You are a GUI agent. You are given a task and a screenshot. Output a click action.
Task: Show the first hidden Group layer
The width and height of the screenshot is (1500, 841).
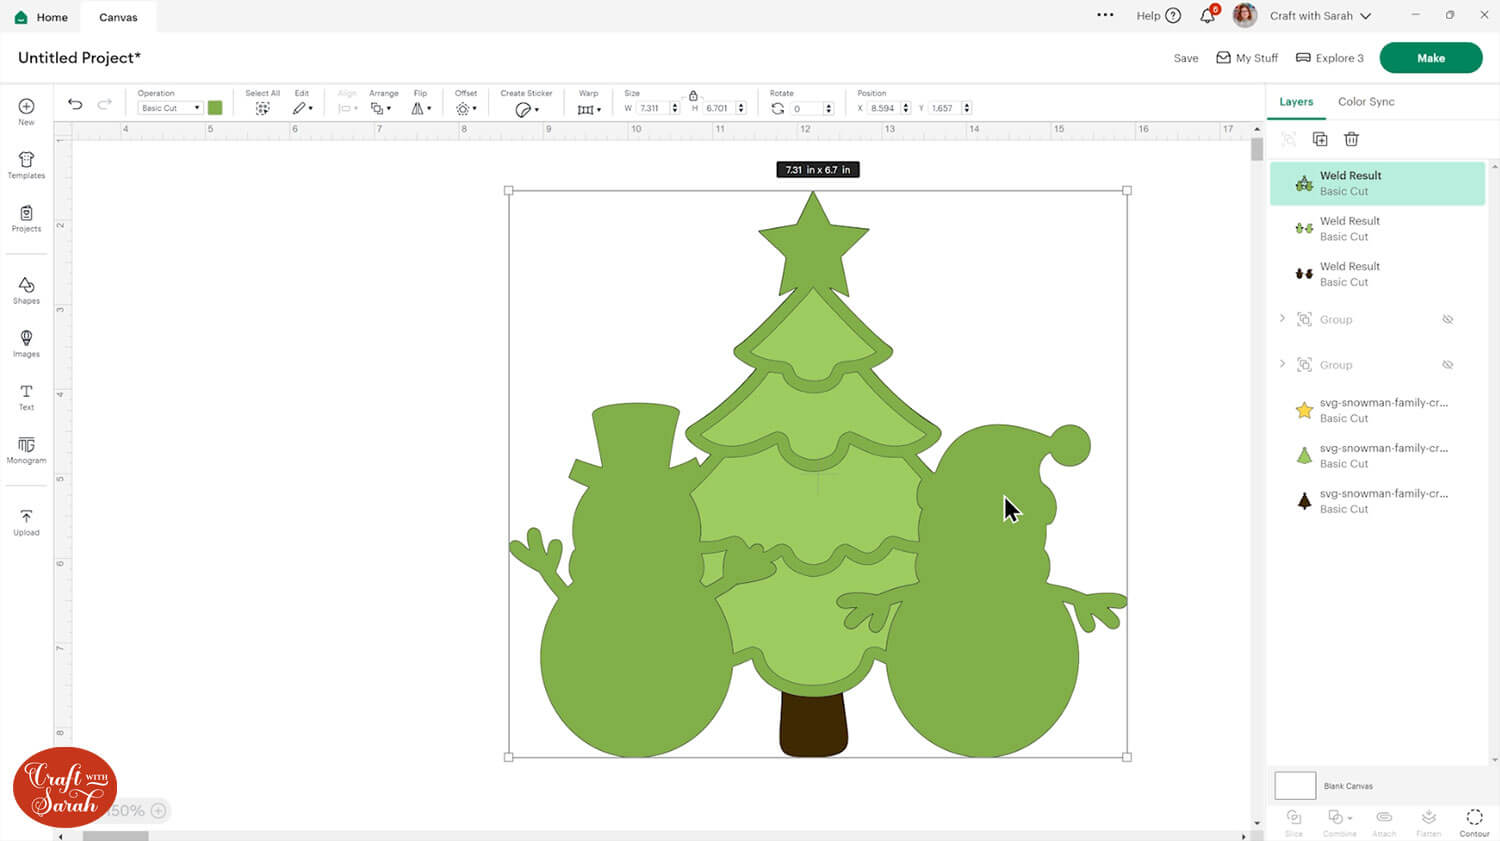pos(1447,320)
